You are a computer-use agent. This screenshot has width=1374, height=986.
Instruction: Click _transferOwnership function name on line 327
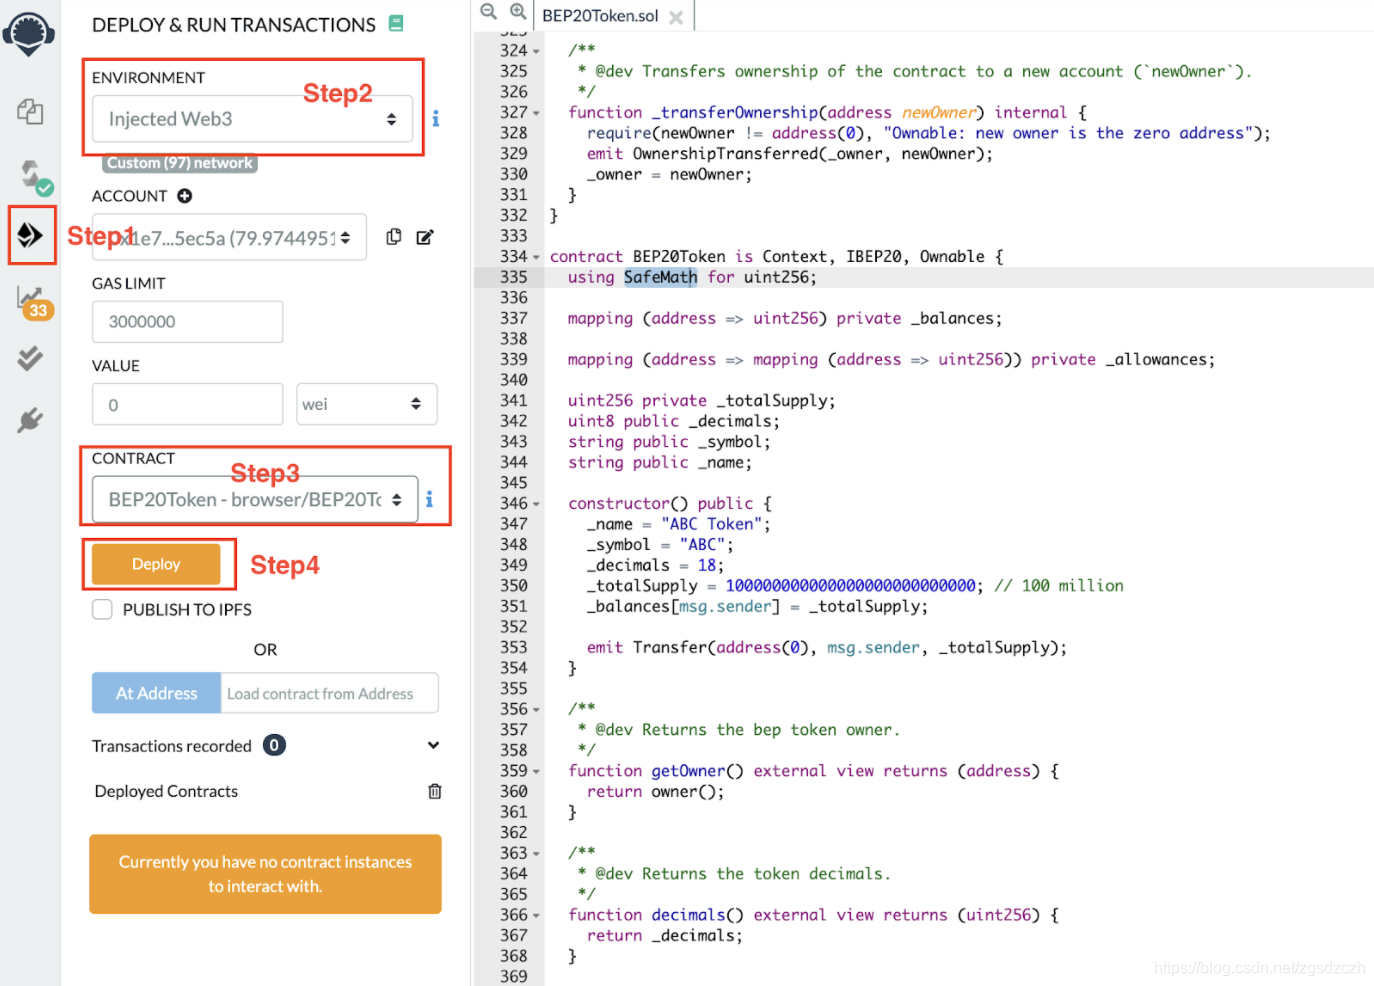click(735, 113)
